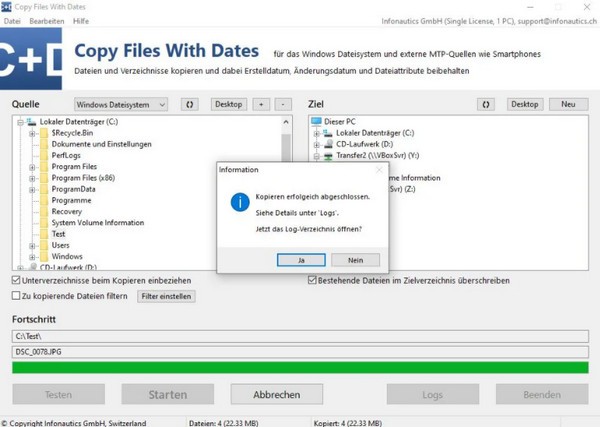Expand the Program Files folder node
600x427 pixels.
[x=33, y=167]
